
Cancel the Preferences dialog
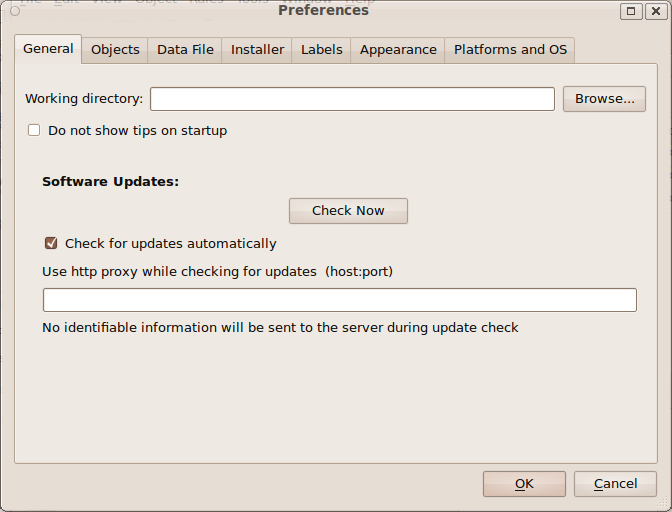click(x=615, y=484)
